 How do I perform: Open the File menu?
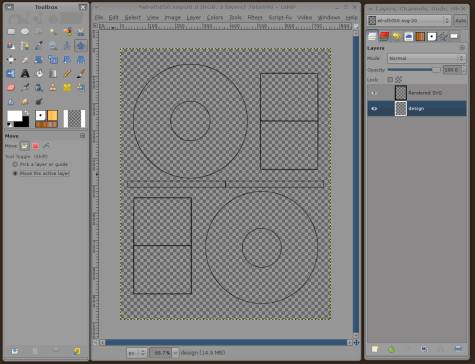pos(99,18)
